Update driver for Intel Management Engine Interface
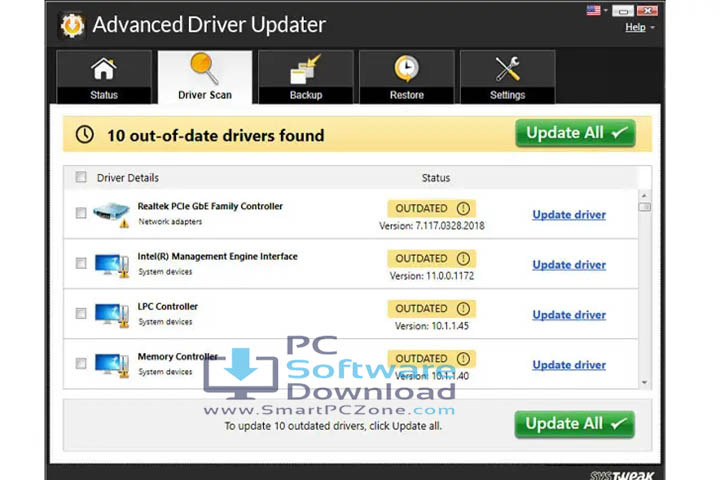Screen dimensions: 720x480 pos(569,265)
